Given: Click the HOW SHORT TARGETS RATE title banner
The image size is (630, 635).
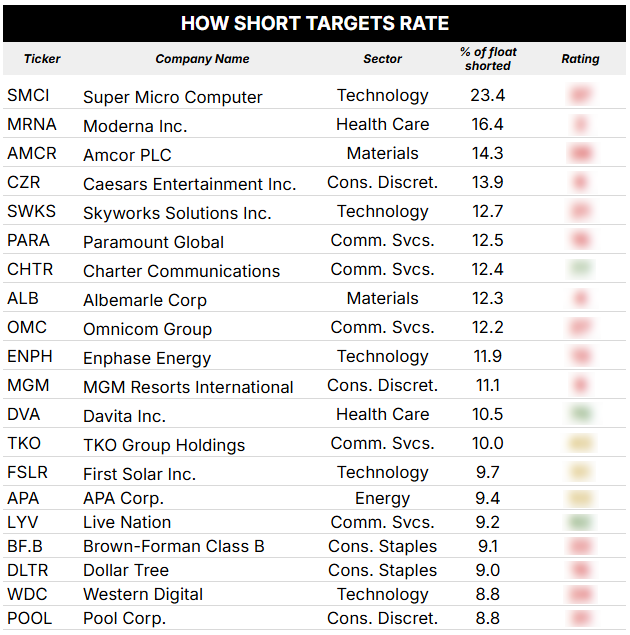Looking at the screenshot, I should click(315, 23).
